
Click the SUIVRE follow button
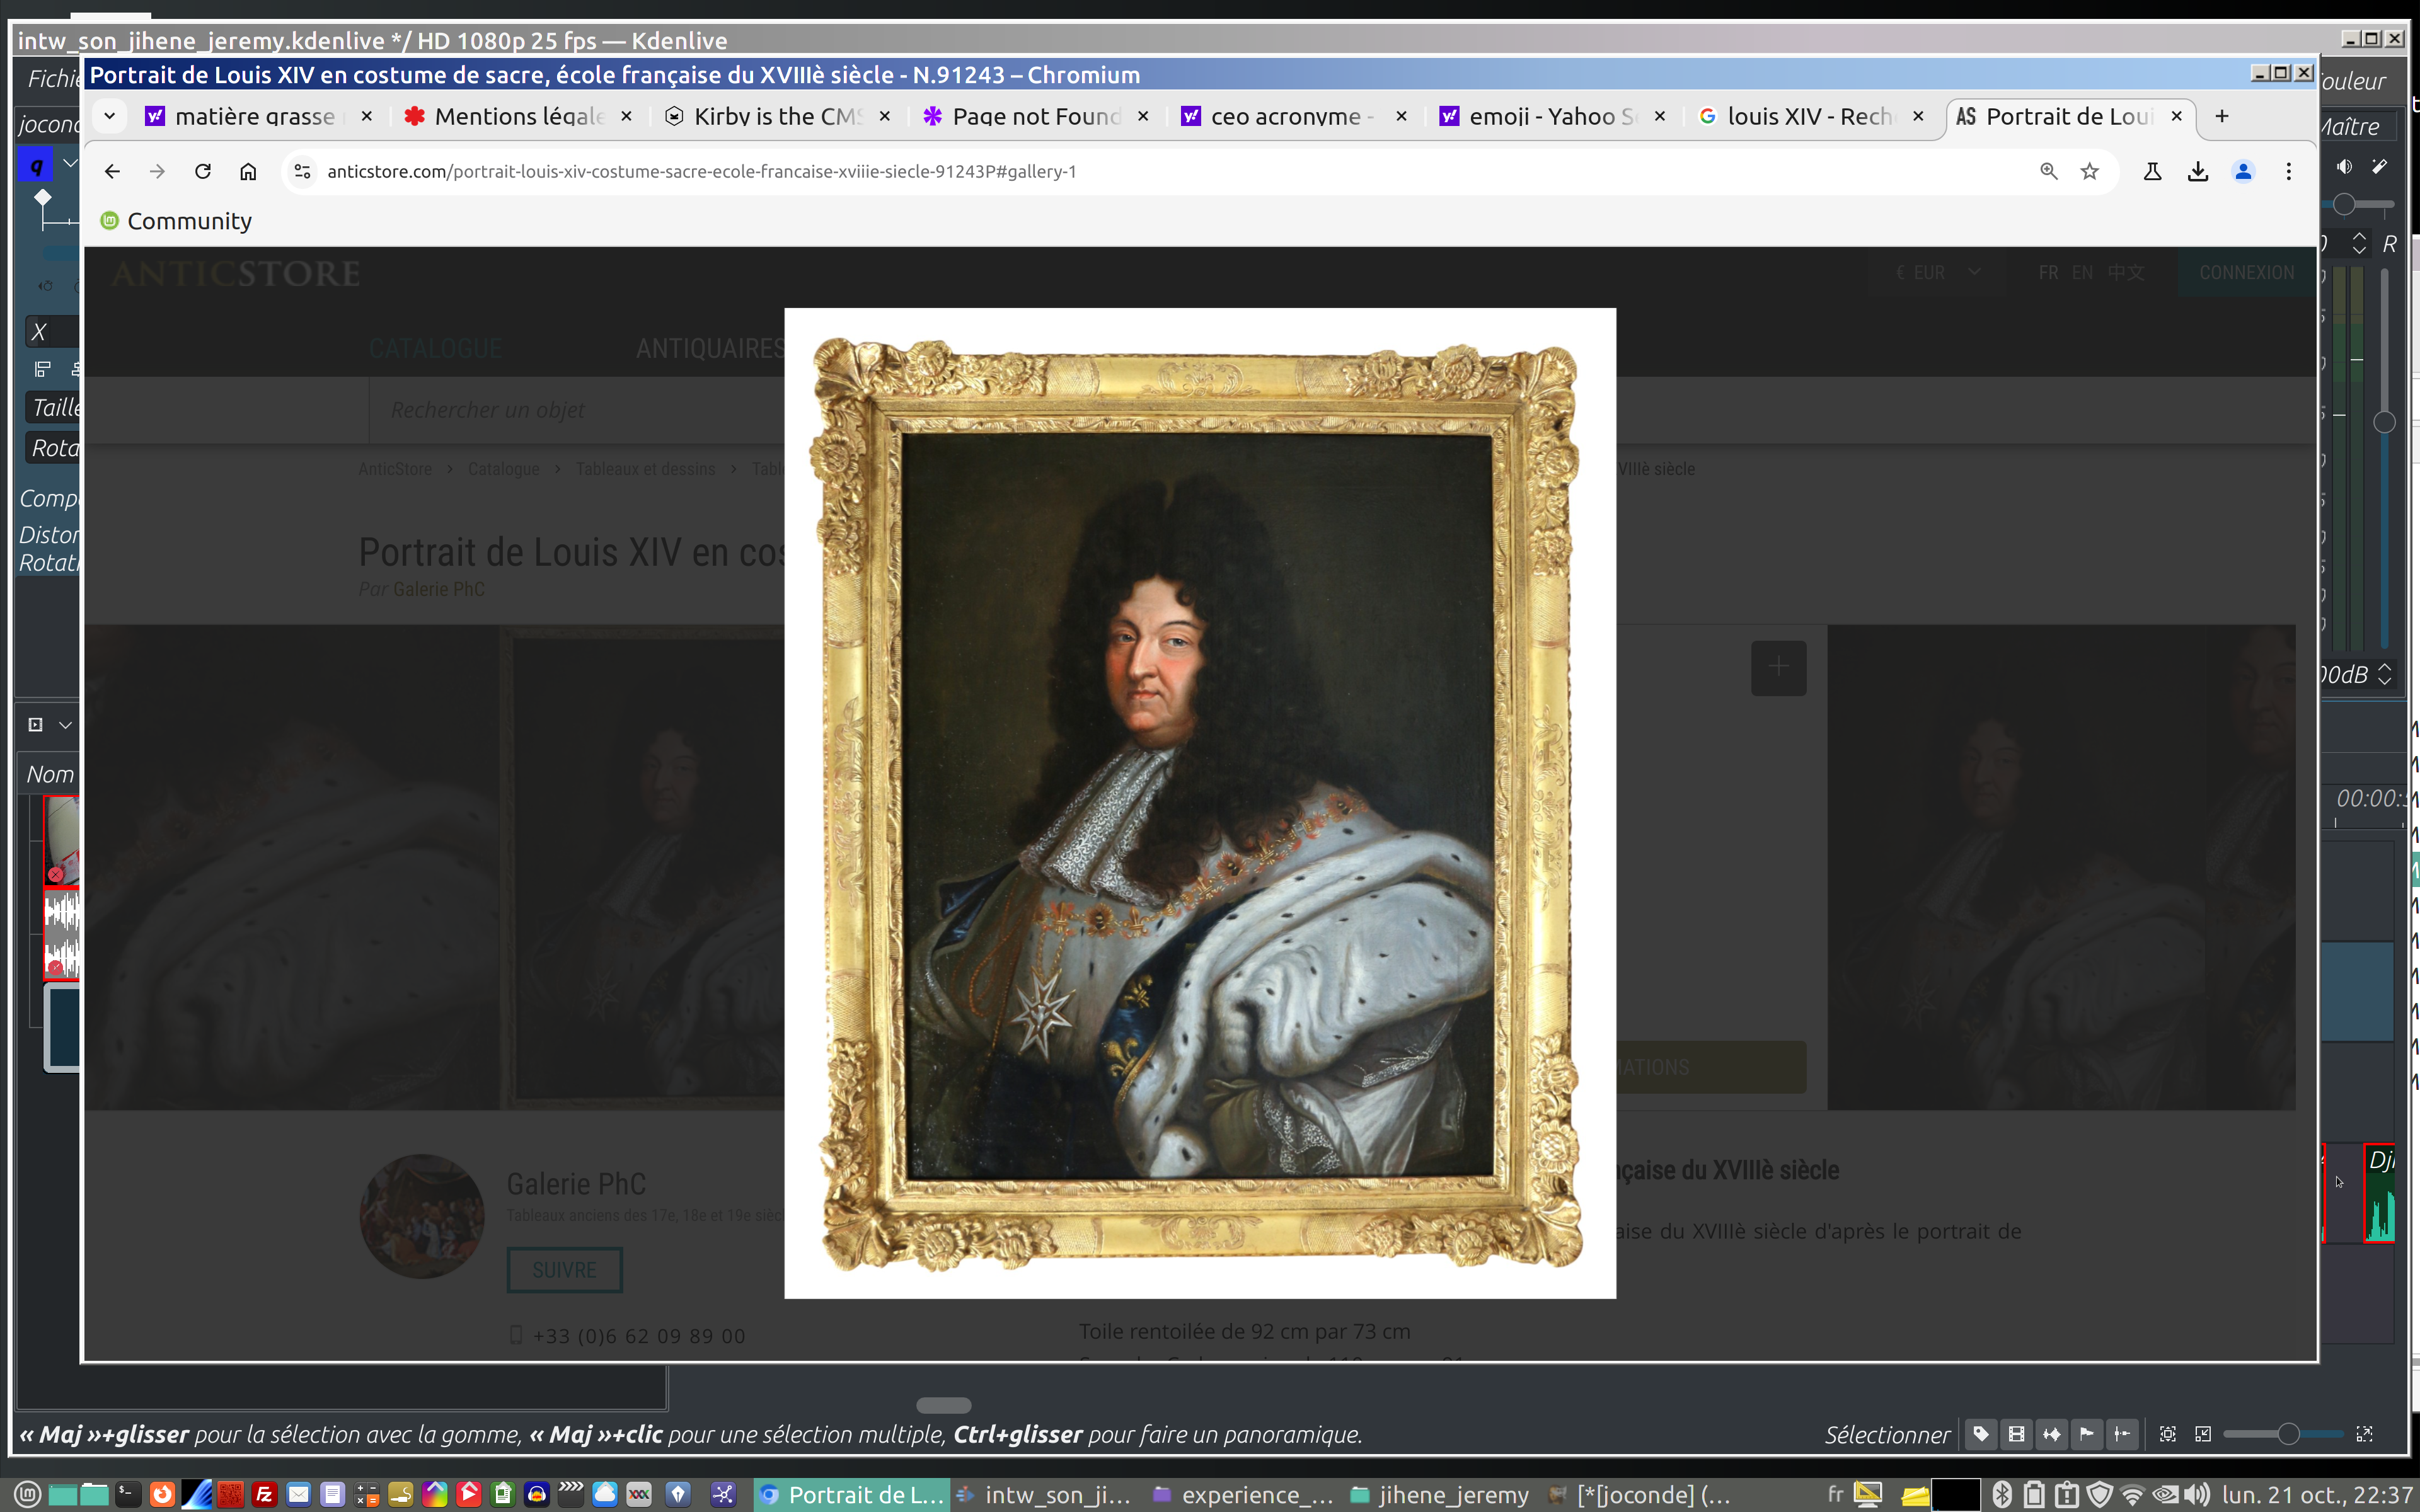pyautogui.click(x=564, y=1269)
